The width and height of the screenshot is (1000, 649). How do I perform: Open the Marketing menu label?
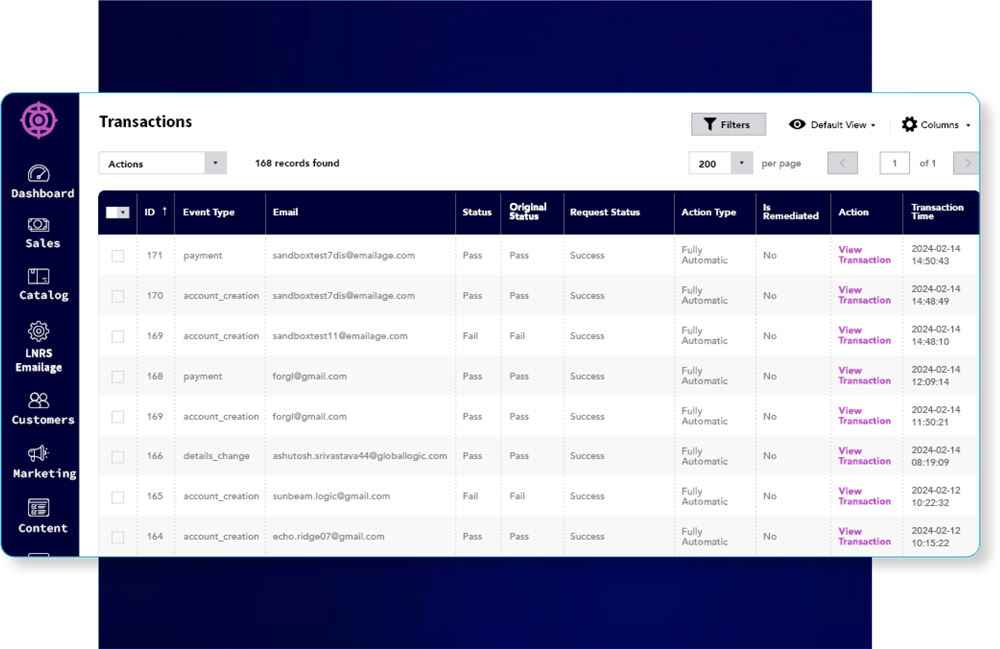45,473
